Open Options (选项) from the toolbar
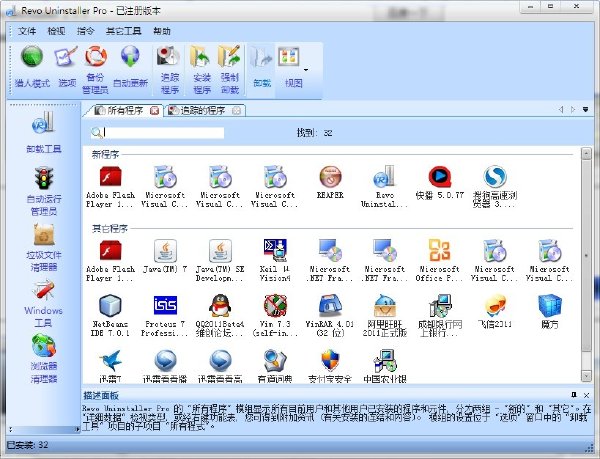 tap(67, 67)
